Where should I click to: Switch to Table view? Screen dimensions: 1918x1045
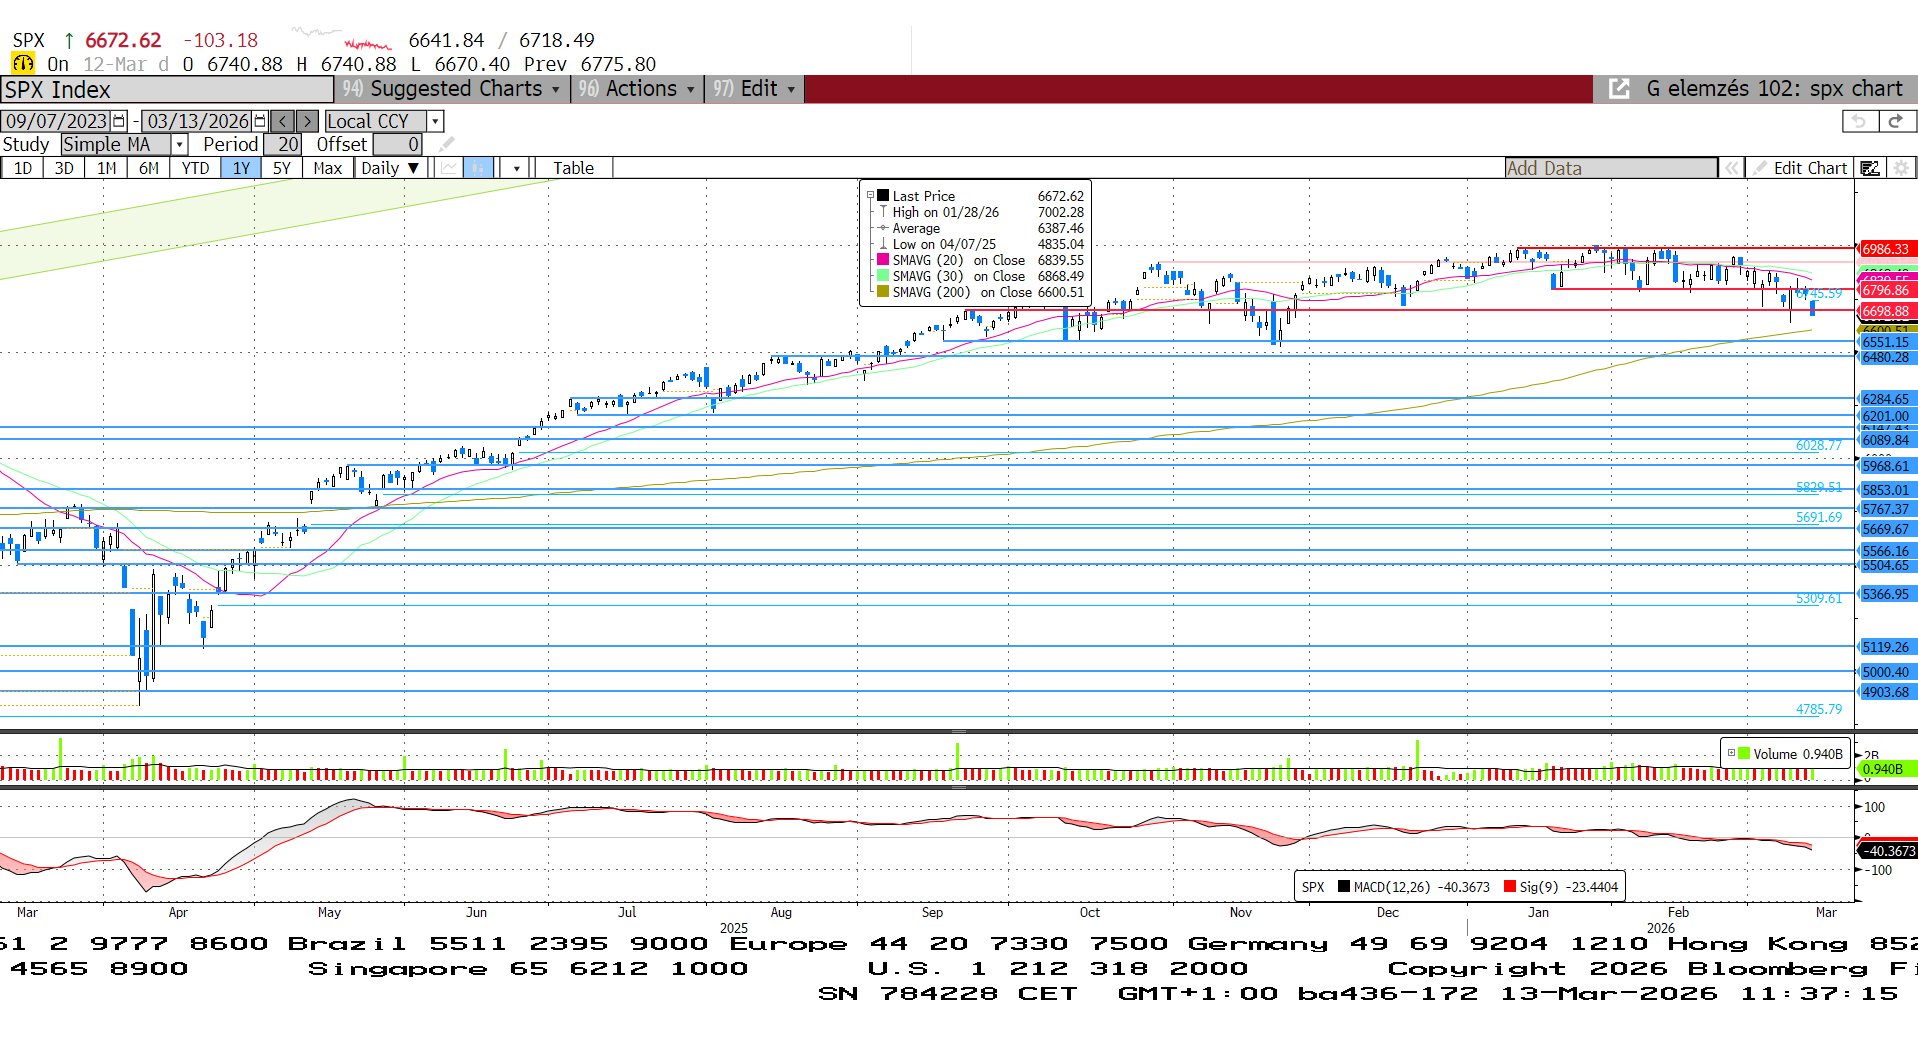(x=573, y=168)
